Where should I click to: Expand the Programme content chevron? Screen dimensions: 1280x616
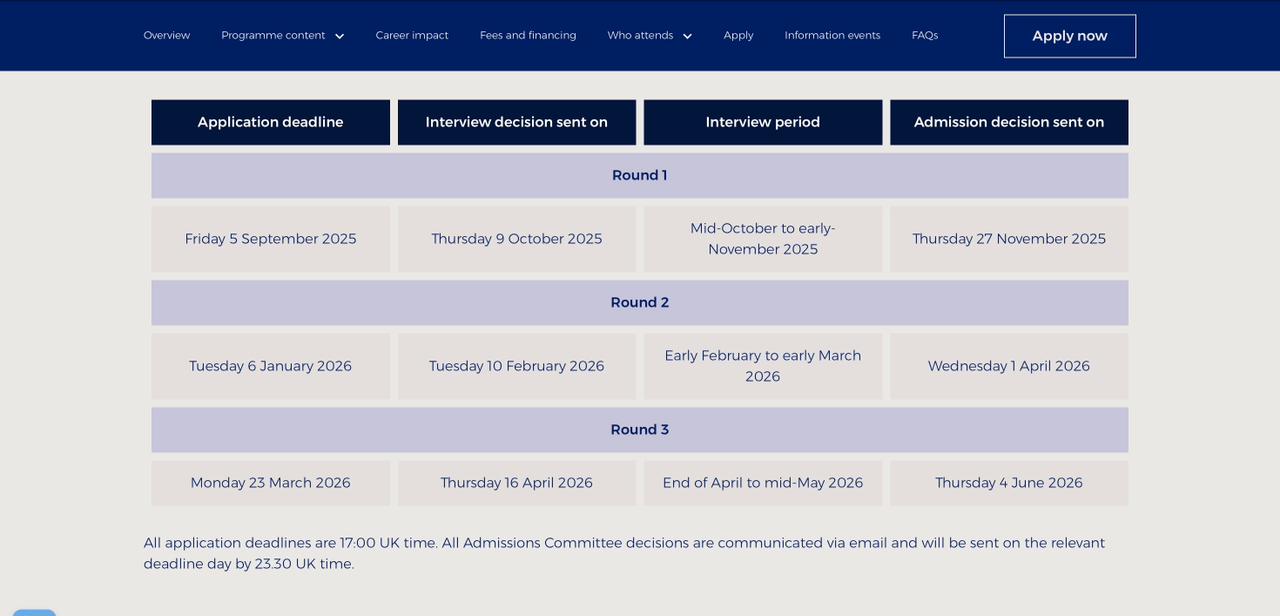coord(339,36)
